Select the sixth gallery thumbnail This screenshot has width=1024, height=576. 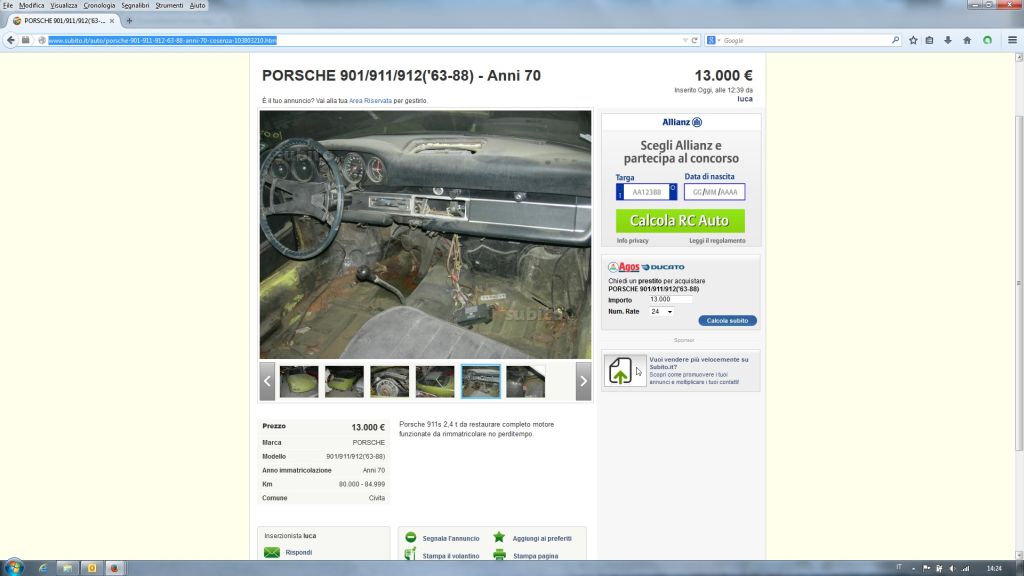(526, 381)
